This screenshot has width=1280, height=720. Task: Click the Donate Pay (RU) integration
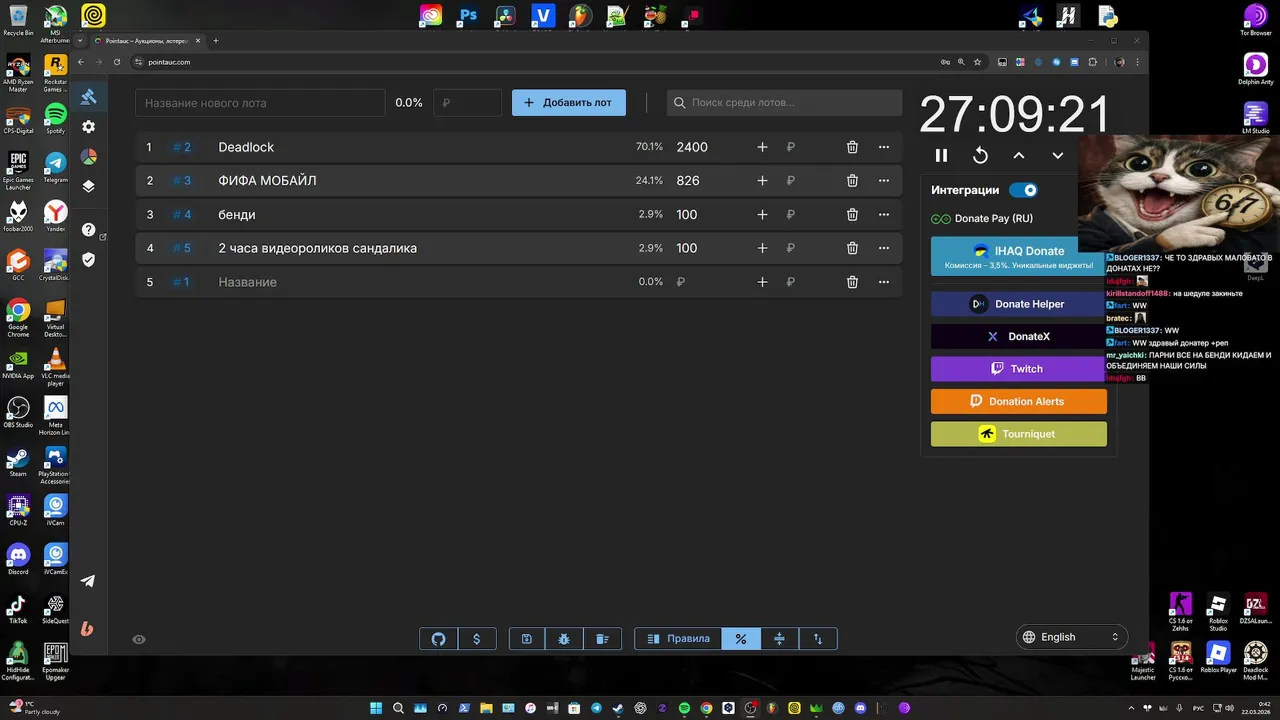coord(982,218)
